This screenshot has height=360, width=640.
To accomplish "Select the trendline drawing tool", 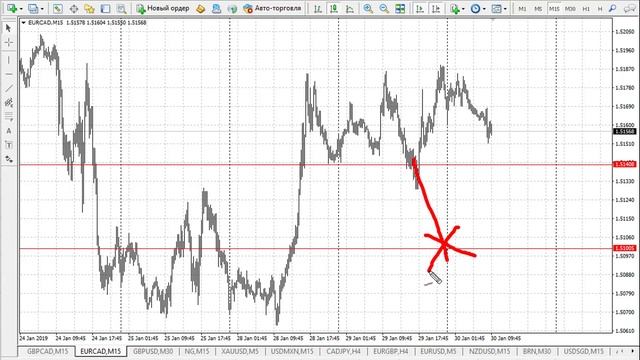I will (x=9, y=88).
